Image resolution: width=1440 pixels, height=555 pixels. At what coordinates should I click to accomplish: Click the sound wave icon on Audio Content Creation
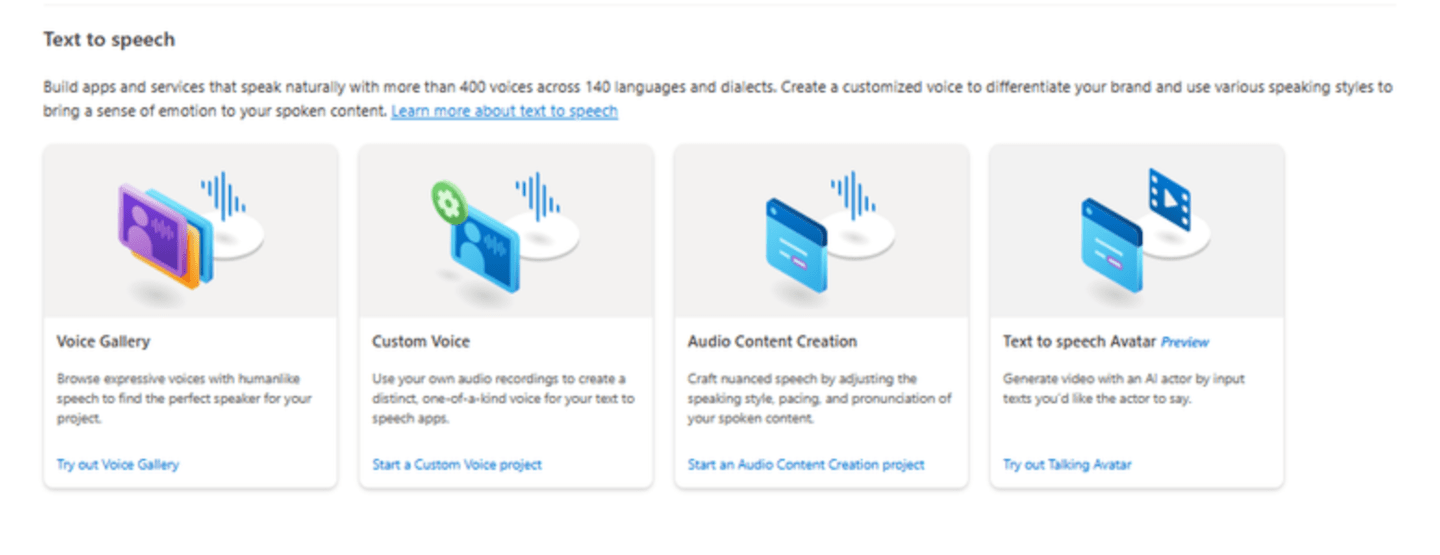coord(853,195)
